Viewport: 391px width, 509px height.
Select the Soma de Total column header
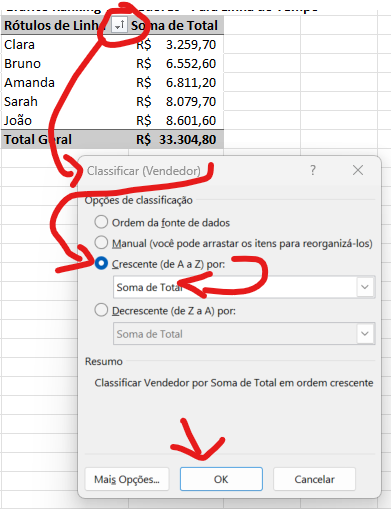pyautogui.click(x=174, y=25)
